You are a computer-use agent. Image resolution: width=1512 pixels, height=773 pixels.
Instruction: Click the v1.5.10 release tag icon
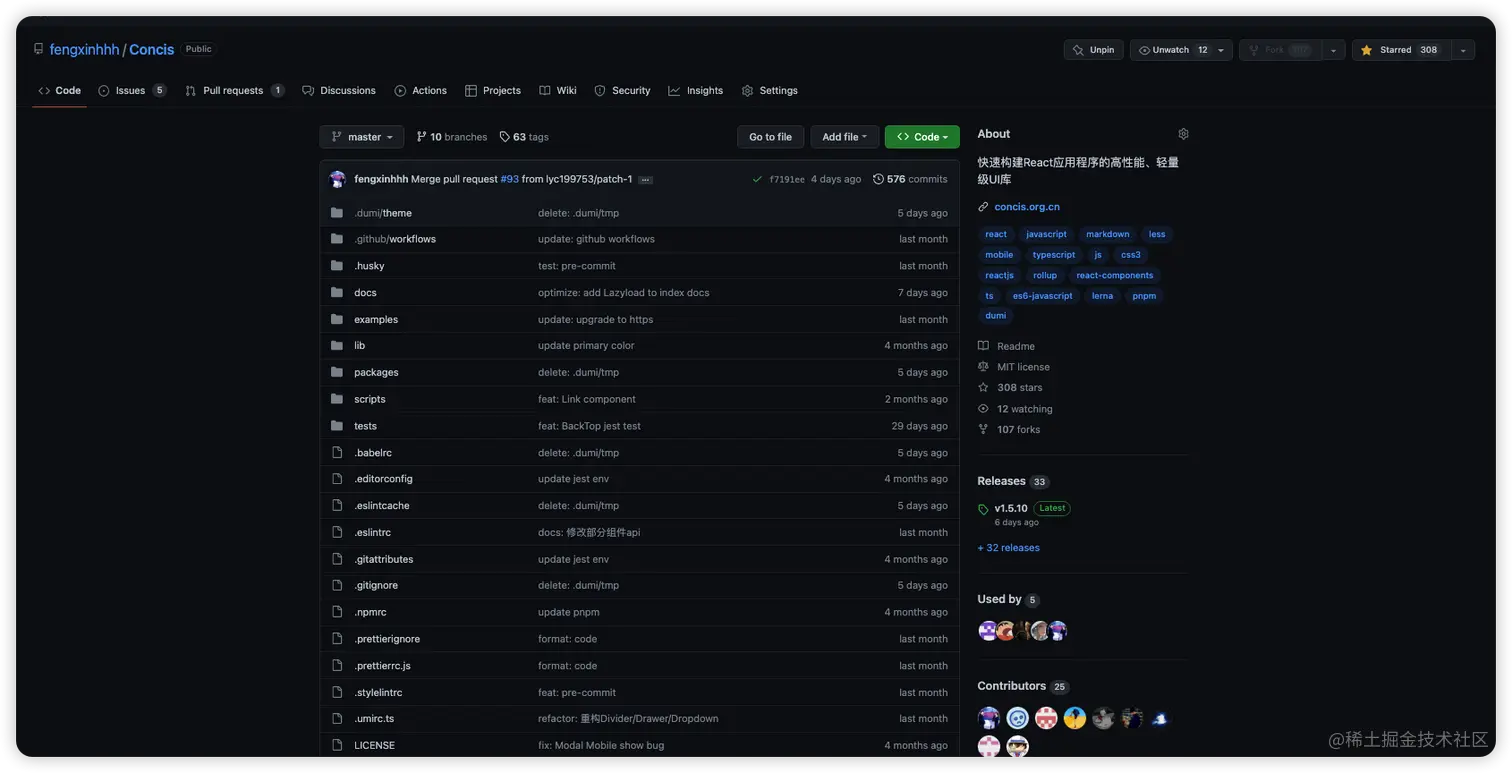click(x=983, y=509)
